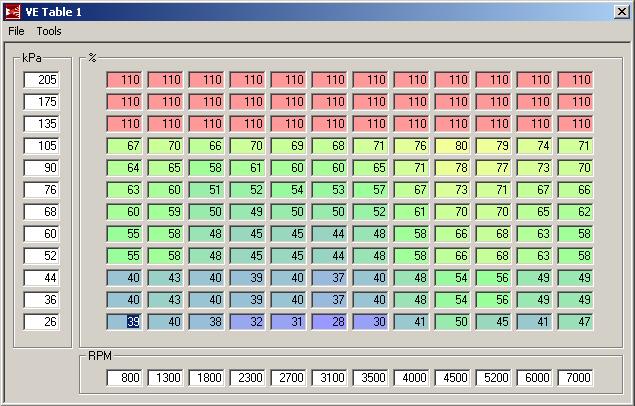Click the 7000 RPM bin field
Image resolution: width=635 pixels, height=406 pixels.
(x=575, y=378)
